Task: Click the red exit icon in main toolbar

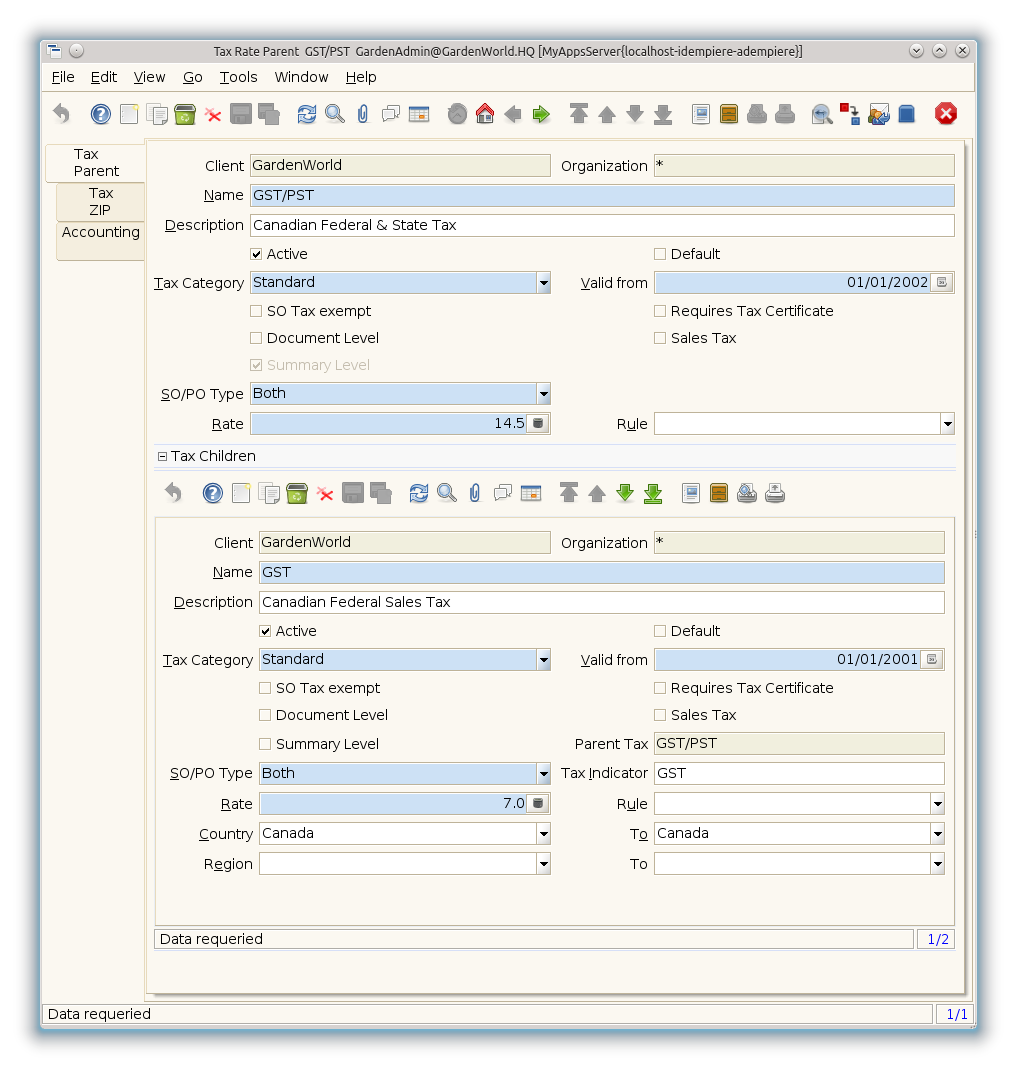Action: [x=945, y=114]
